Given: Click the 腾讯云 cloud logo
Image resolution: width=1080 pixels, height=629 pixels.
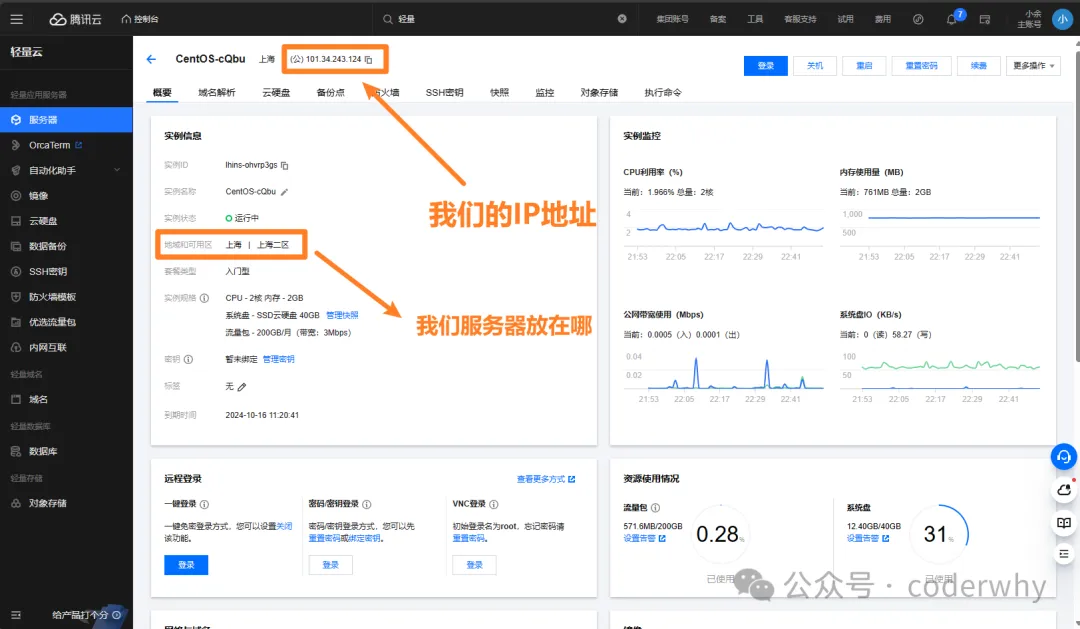Looking at the screenshot, I should click(76, 19).
